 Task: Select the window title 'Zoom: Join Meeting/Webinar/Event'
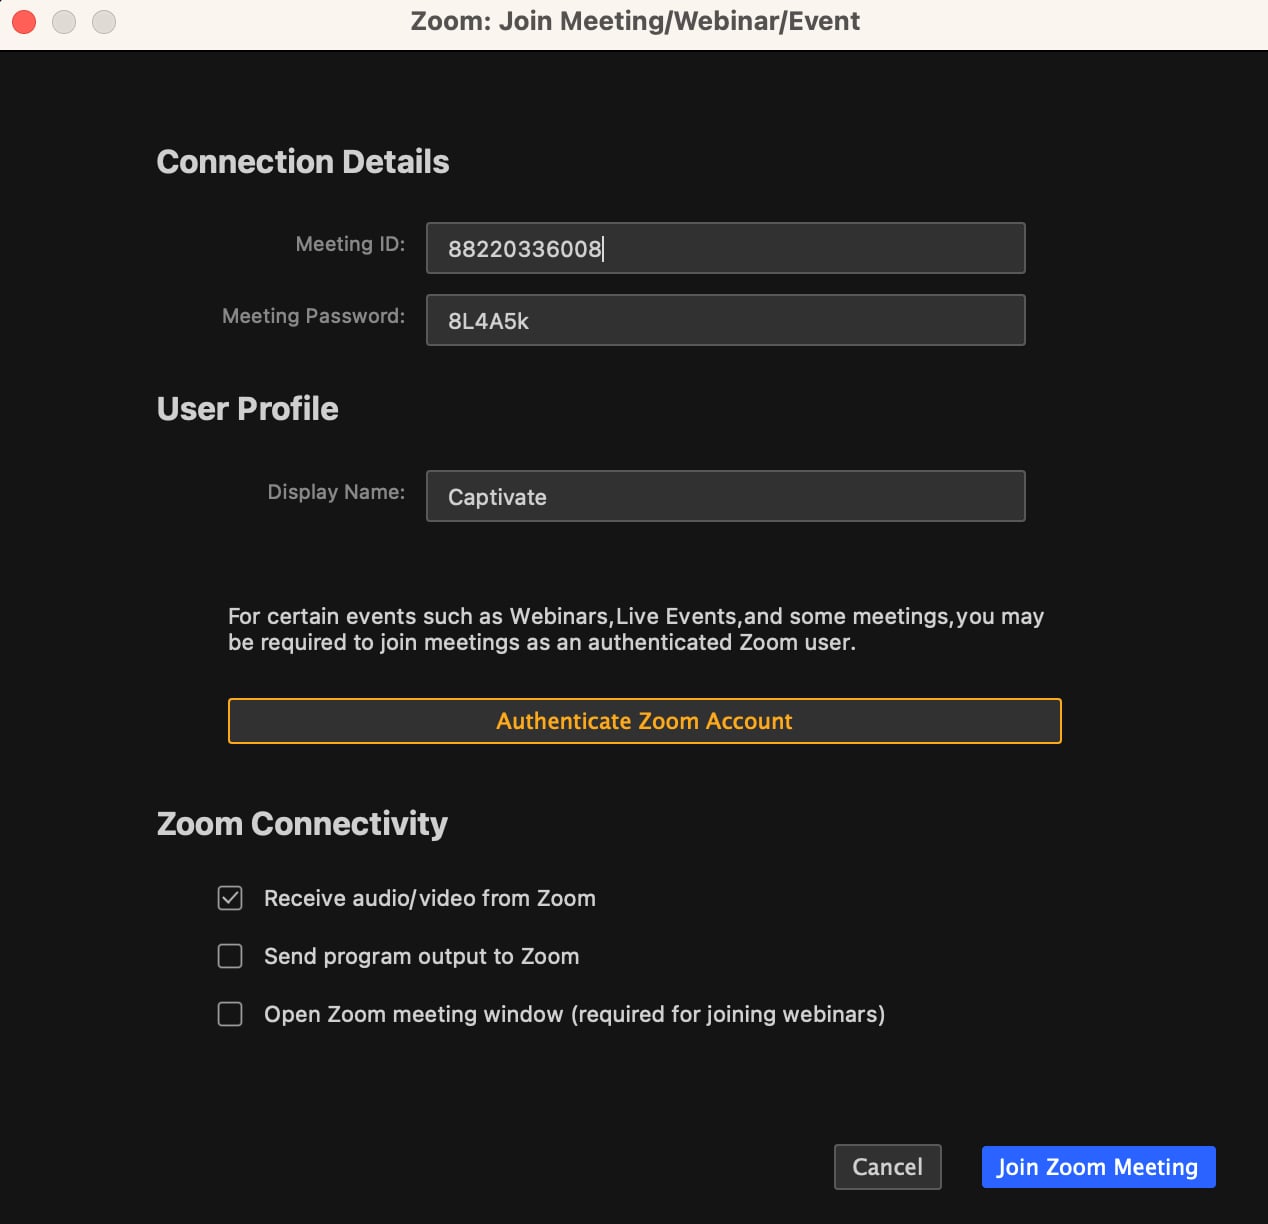(x=635, y=21)
